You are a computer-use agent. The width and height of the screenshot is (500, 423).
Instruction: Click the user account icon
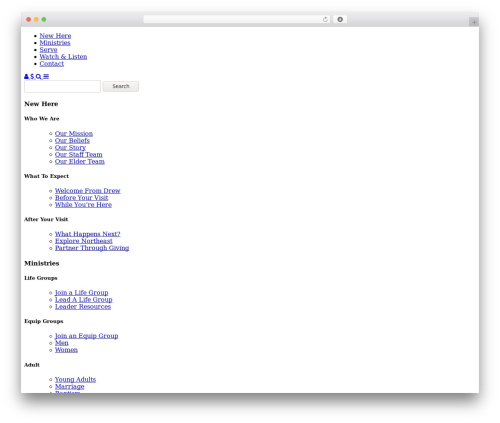(26, 77)
